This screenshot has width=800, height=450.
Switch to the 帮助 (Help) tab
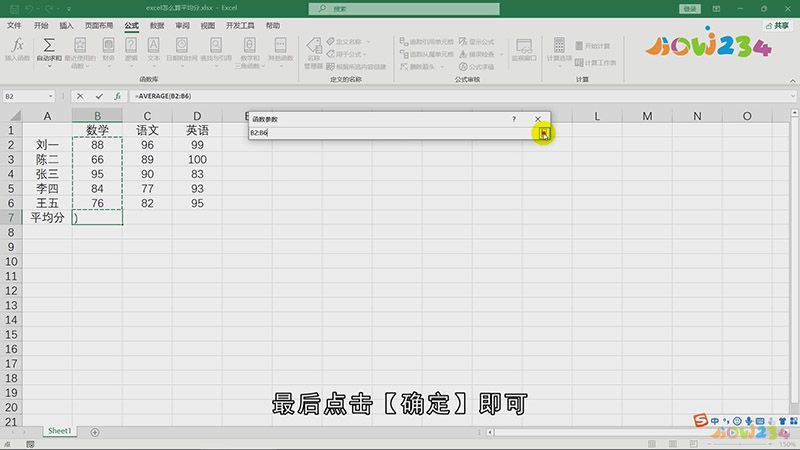point(273,26)
